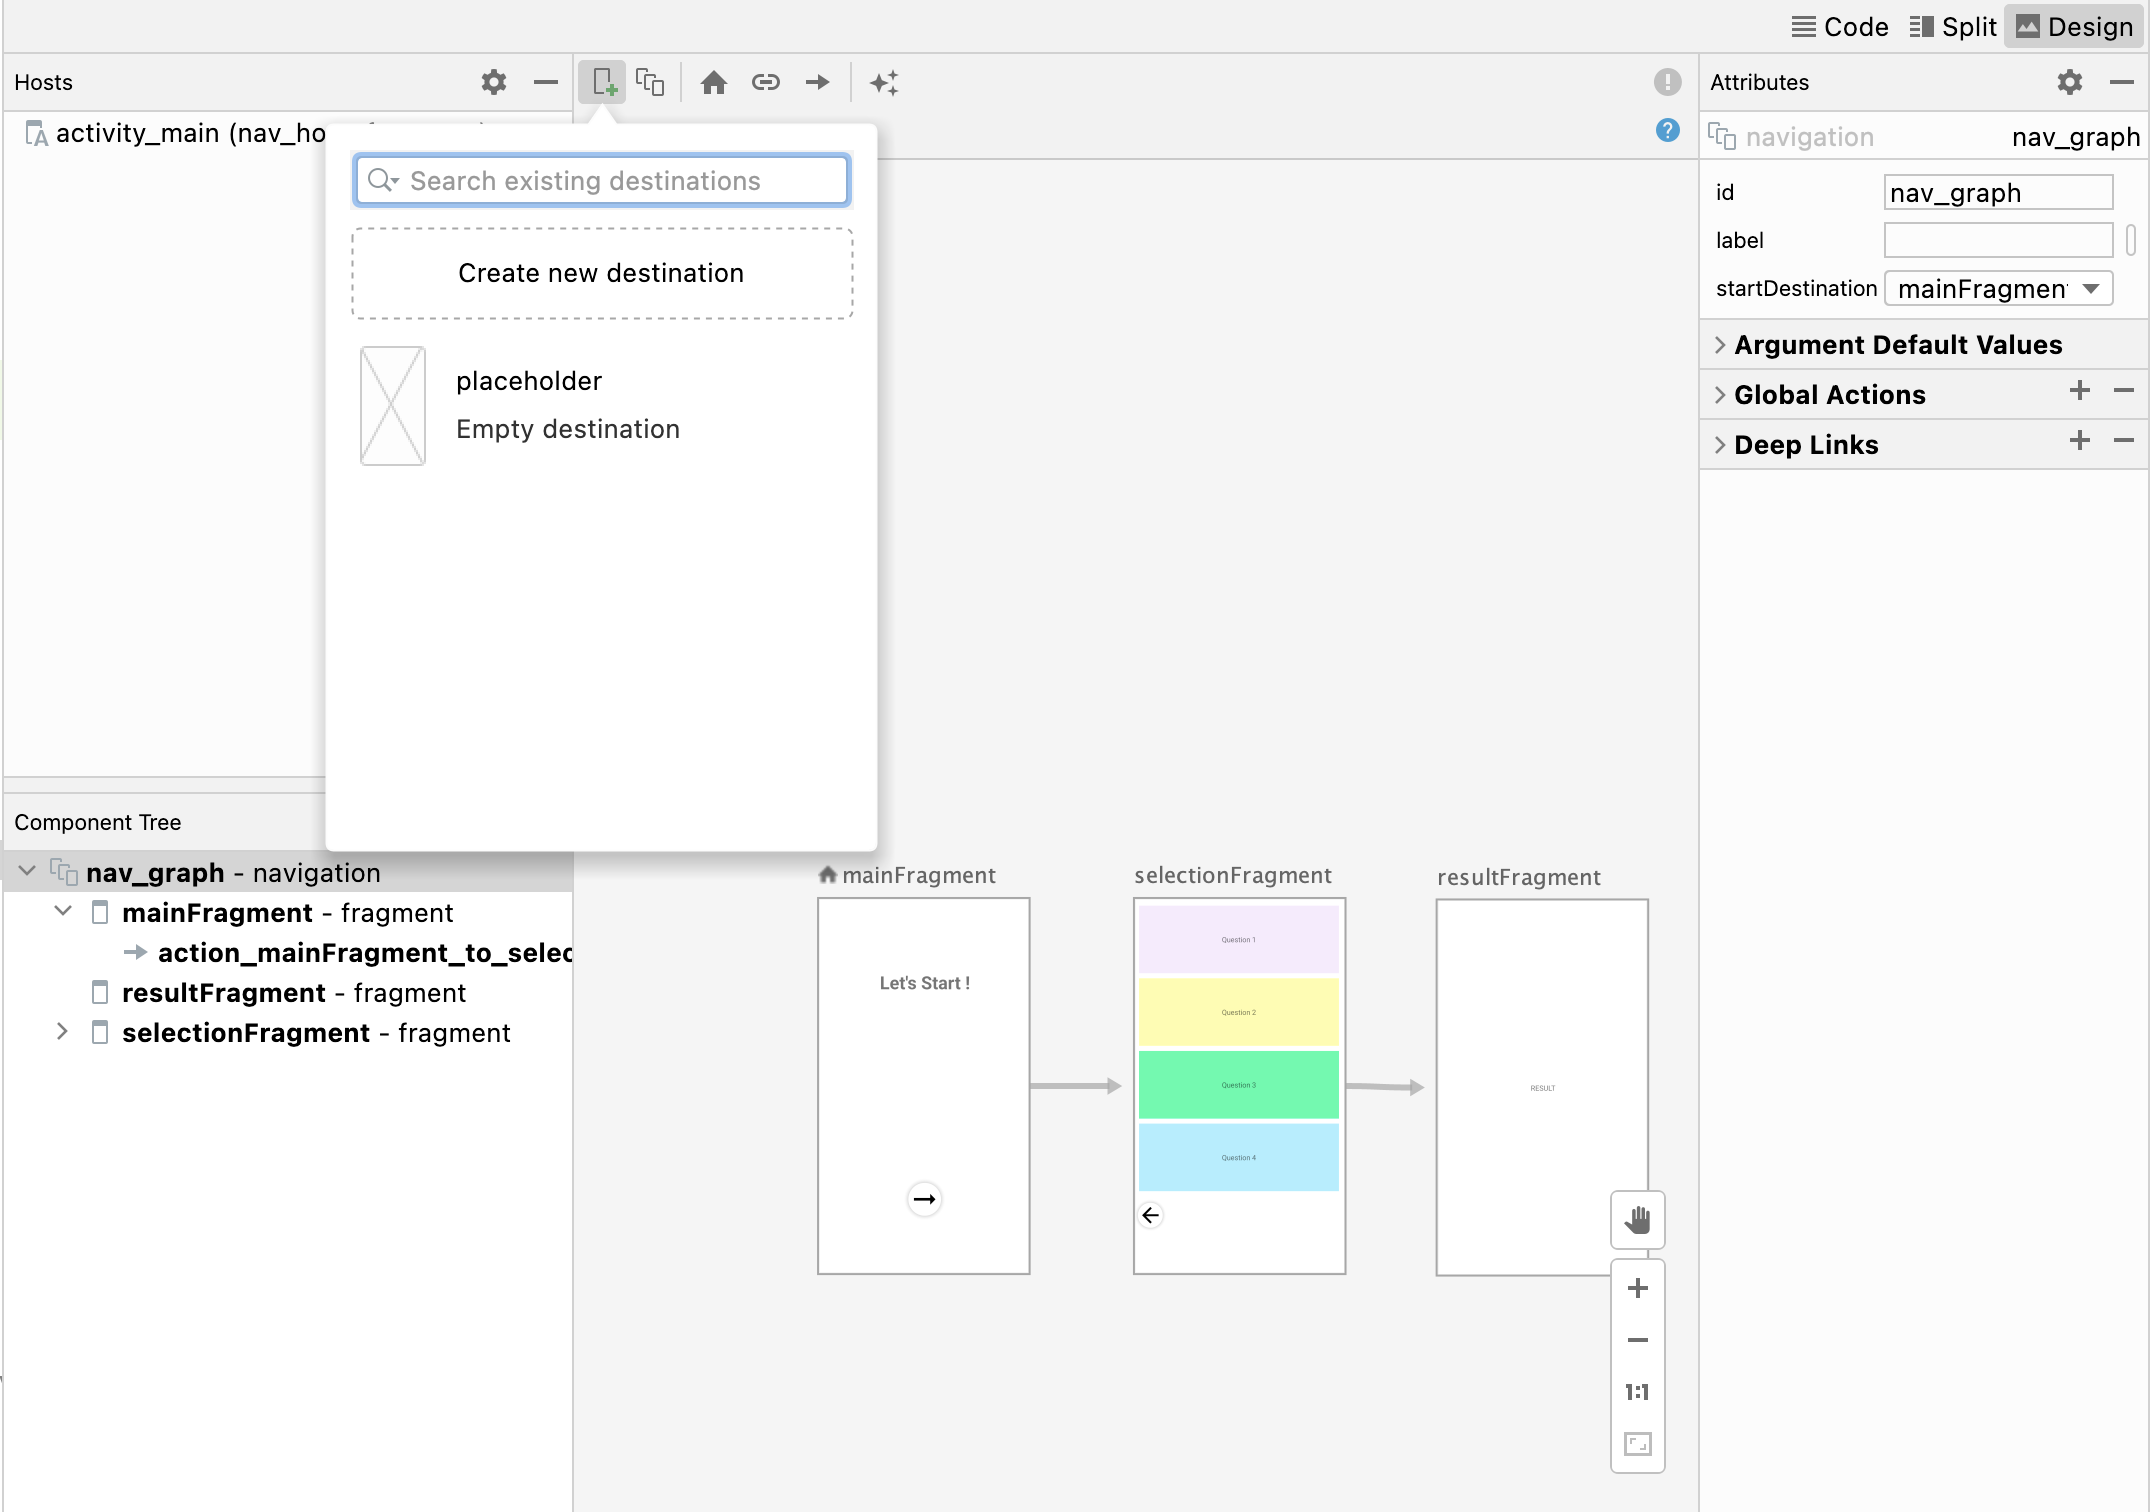This screenshot has width=2150, height=1512.
Task: Click the warning indicator icon
Action: click(1667, 82)
